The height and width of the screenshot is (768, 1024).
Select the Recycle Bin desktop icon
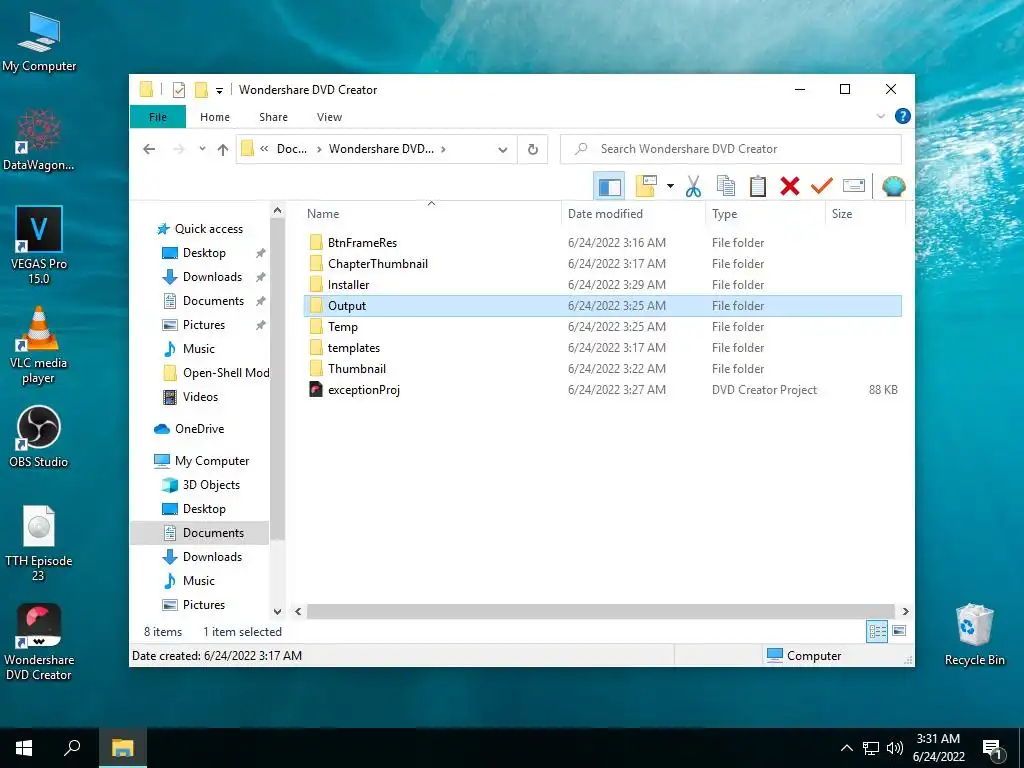(x=974, y=634)
